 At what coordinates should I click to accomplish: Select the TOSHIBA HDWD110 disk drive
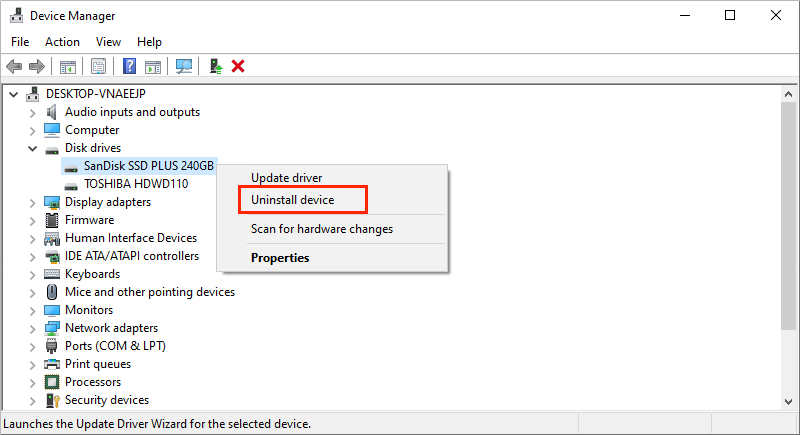136,184
